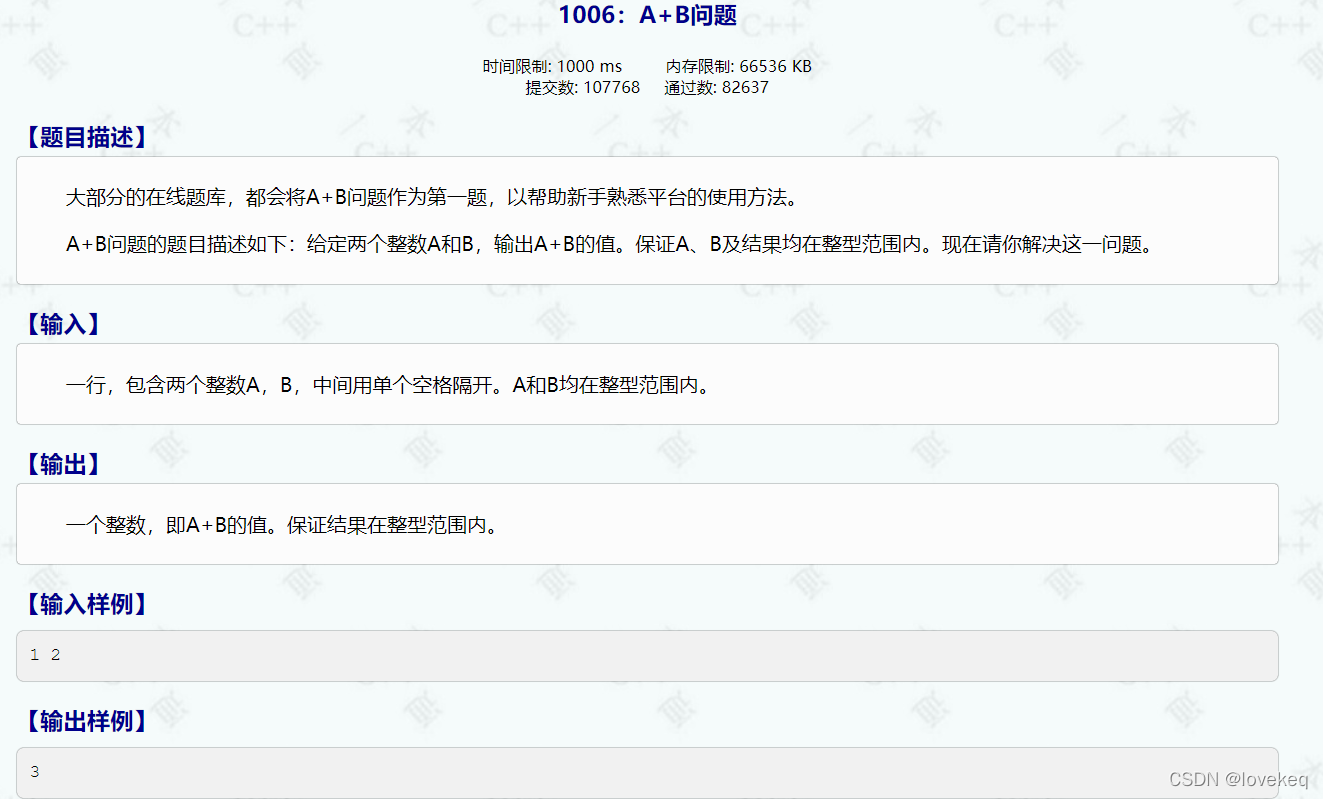This screenshot has width=1323, height=799.
Task: Click the 内存限制 66536 KB statistic
Action: click(737, 66)
